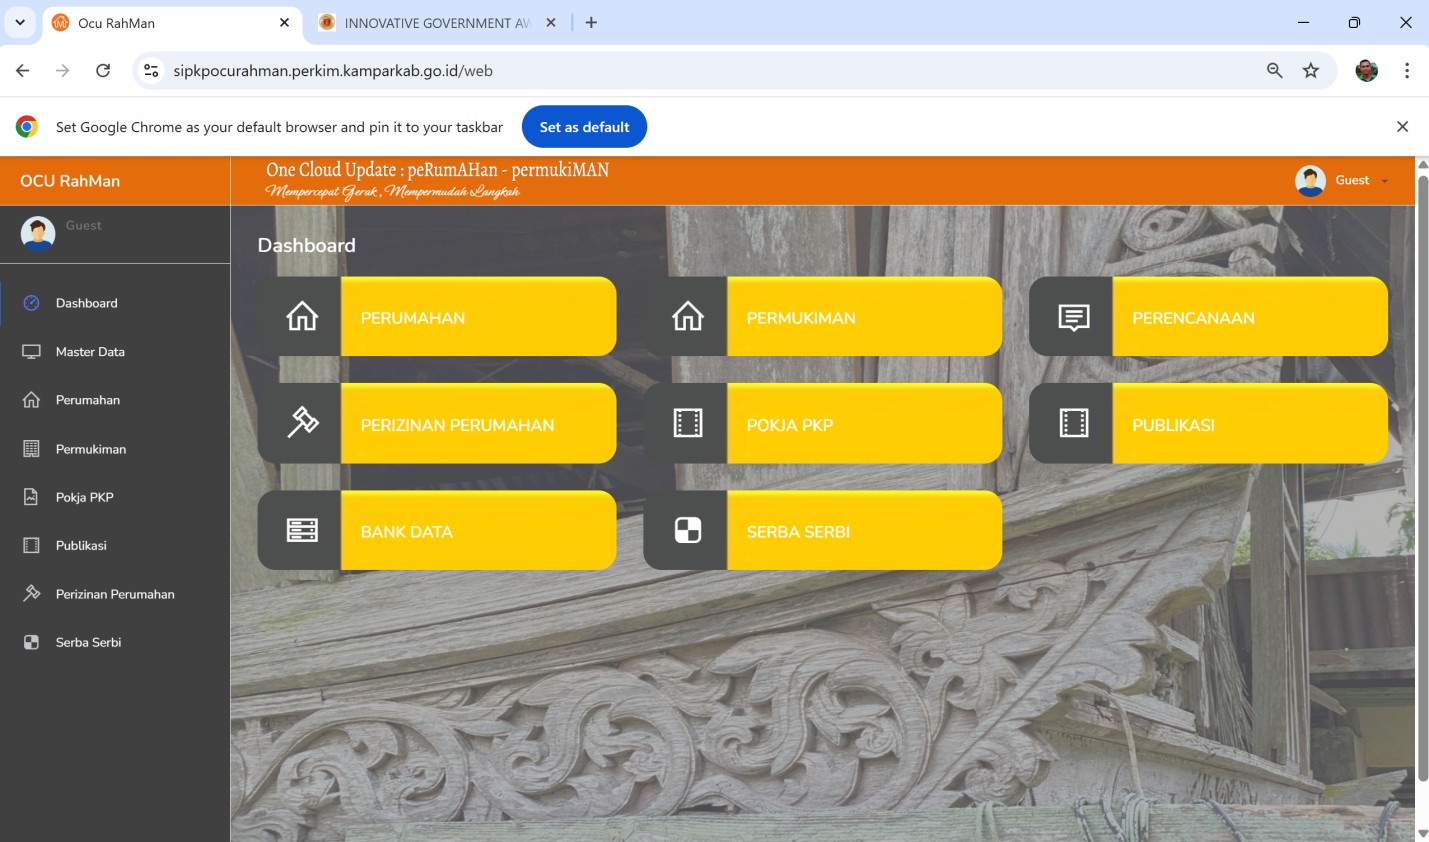The image size is (1429, 842).
Task: Click the Bank Data server icon
Action: (301, 531)
